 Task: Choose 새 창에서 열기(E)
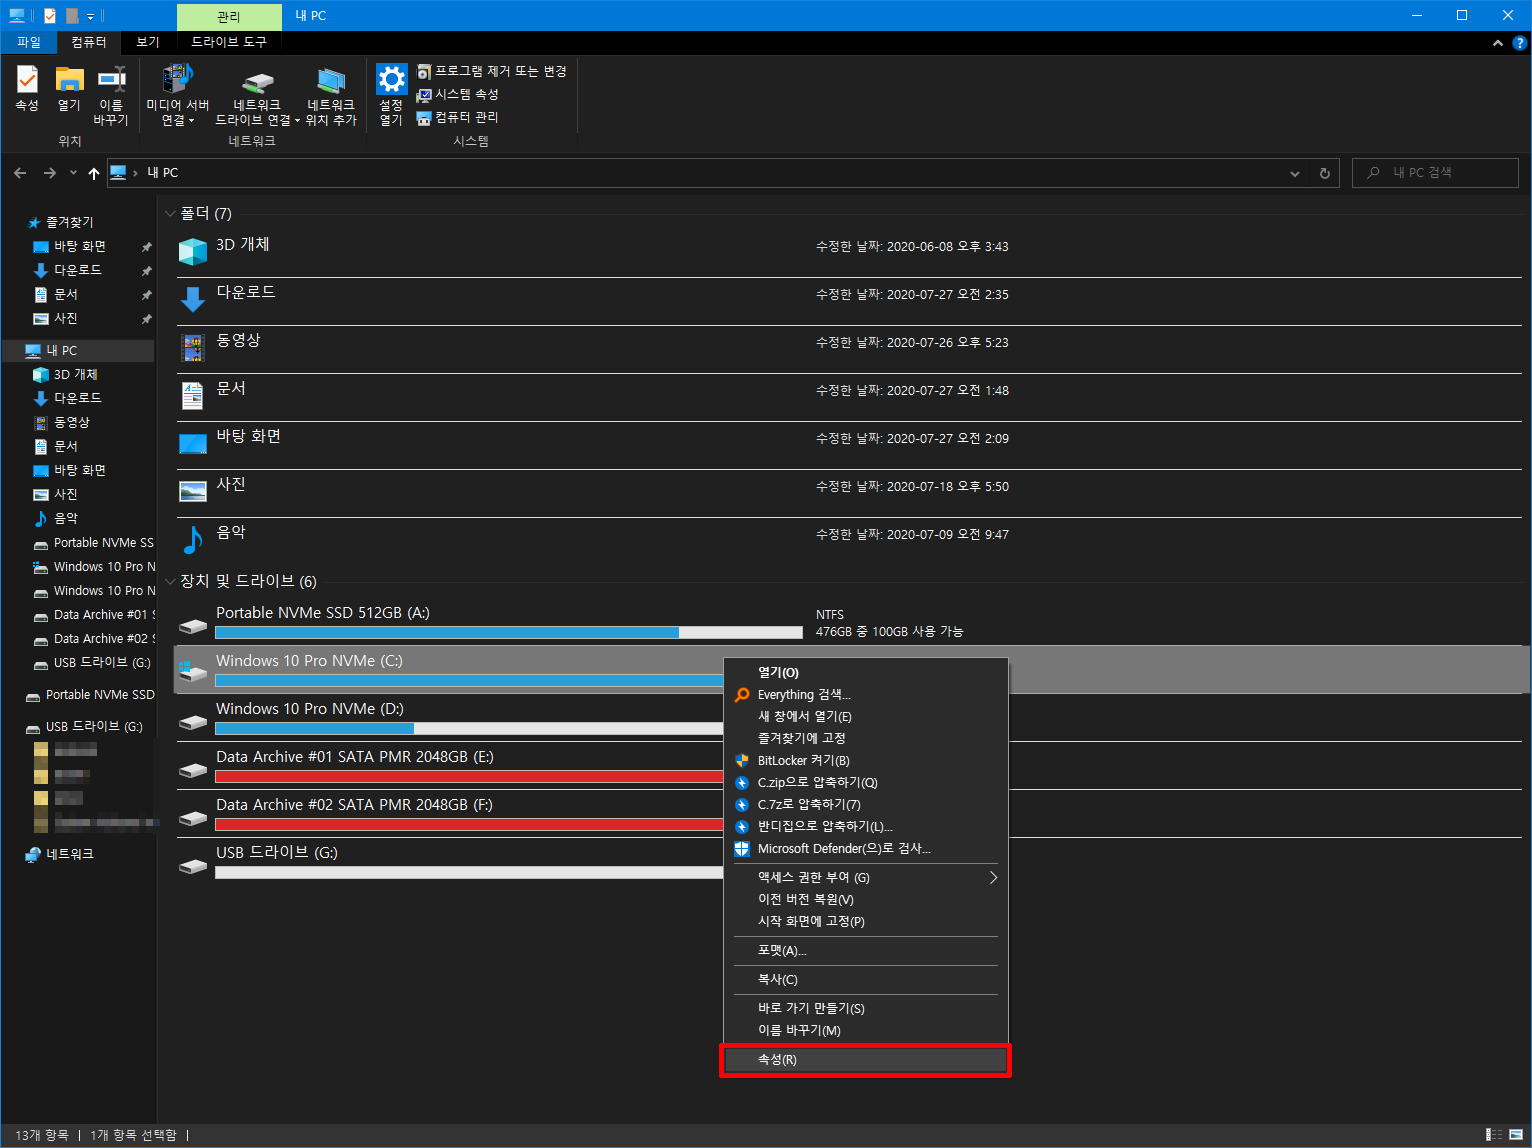[866, 716]
